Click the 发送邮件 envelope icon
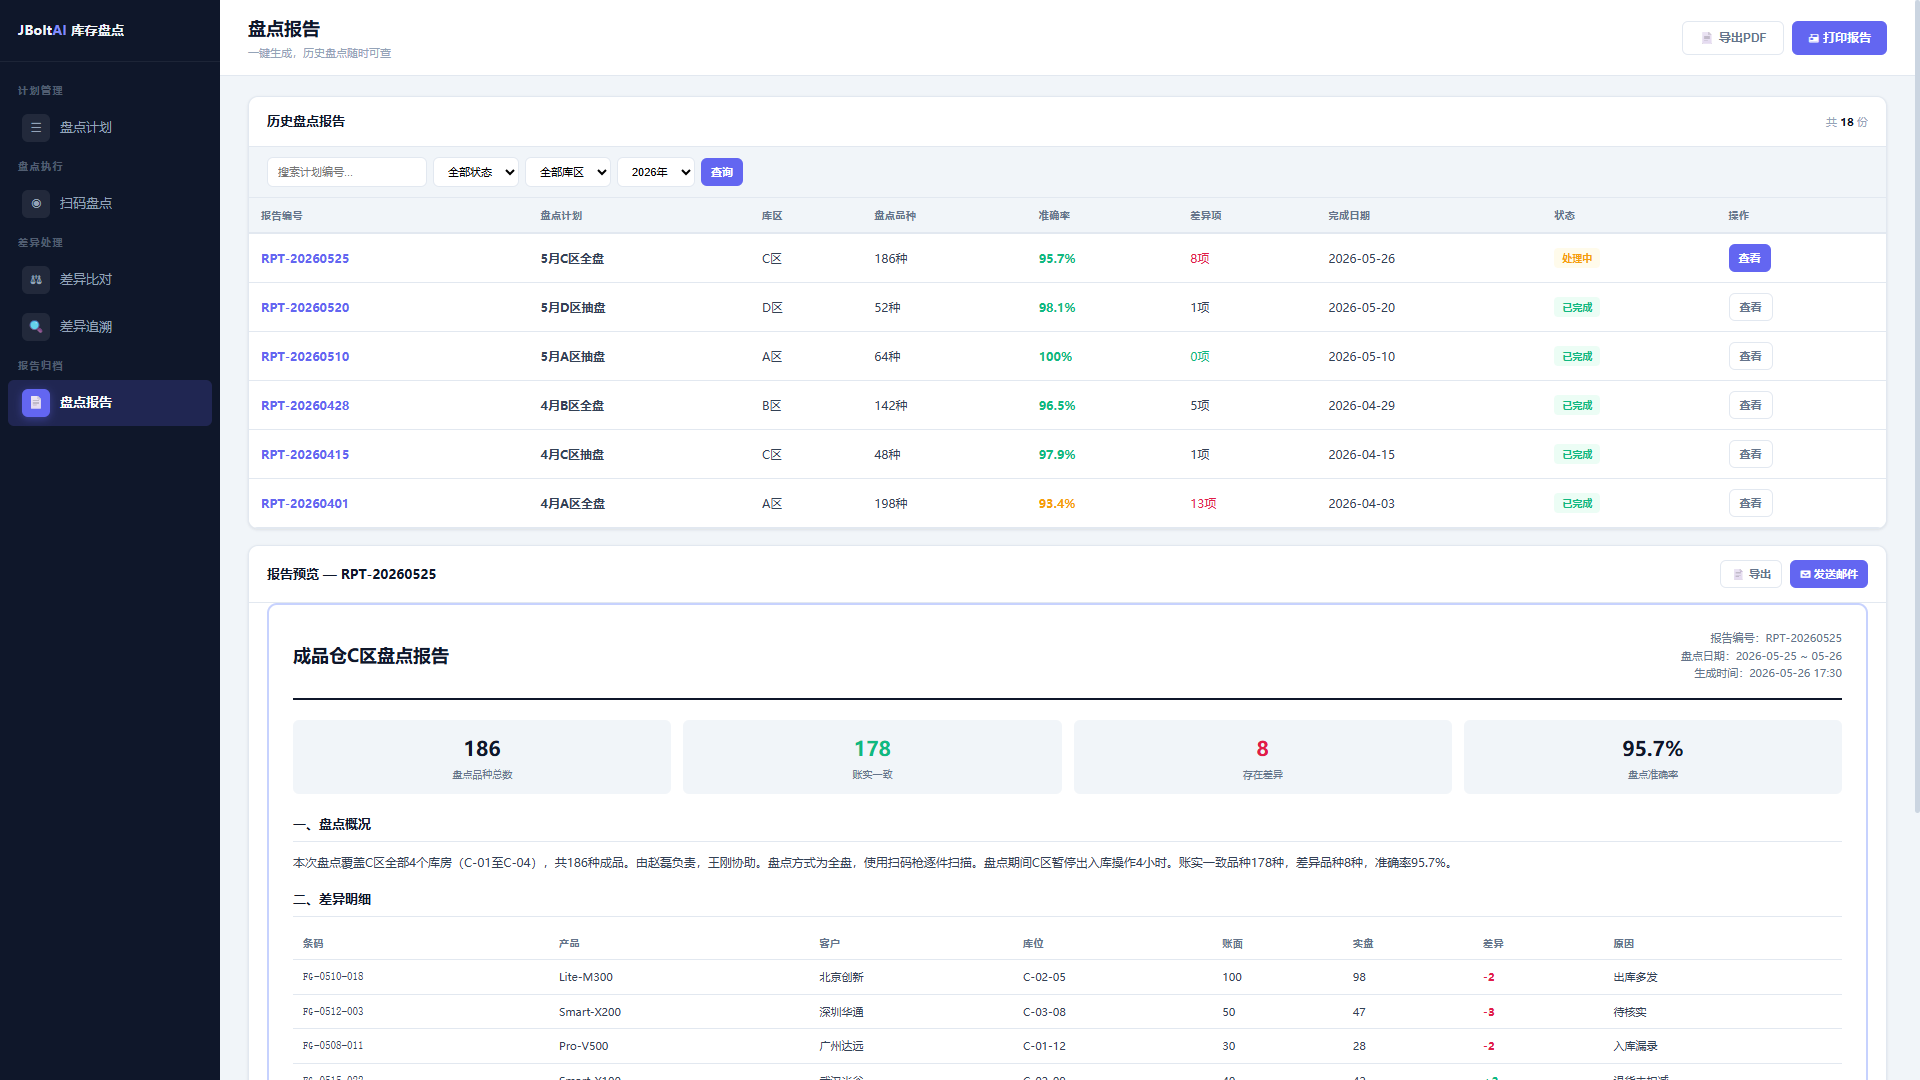1920x1080 pixels. click(1805, 575)
